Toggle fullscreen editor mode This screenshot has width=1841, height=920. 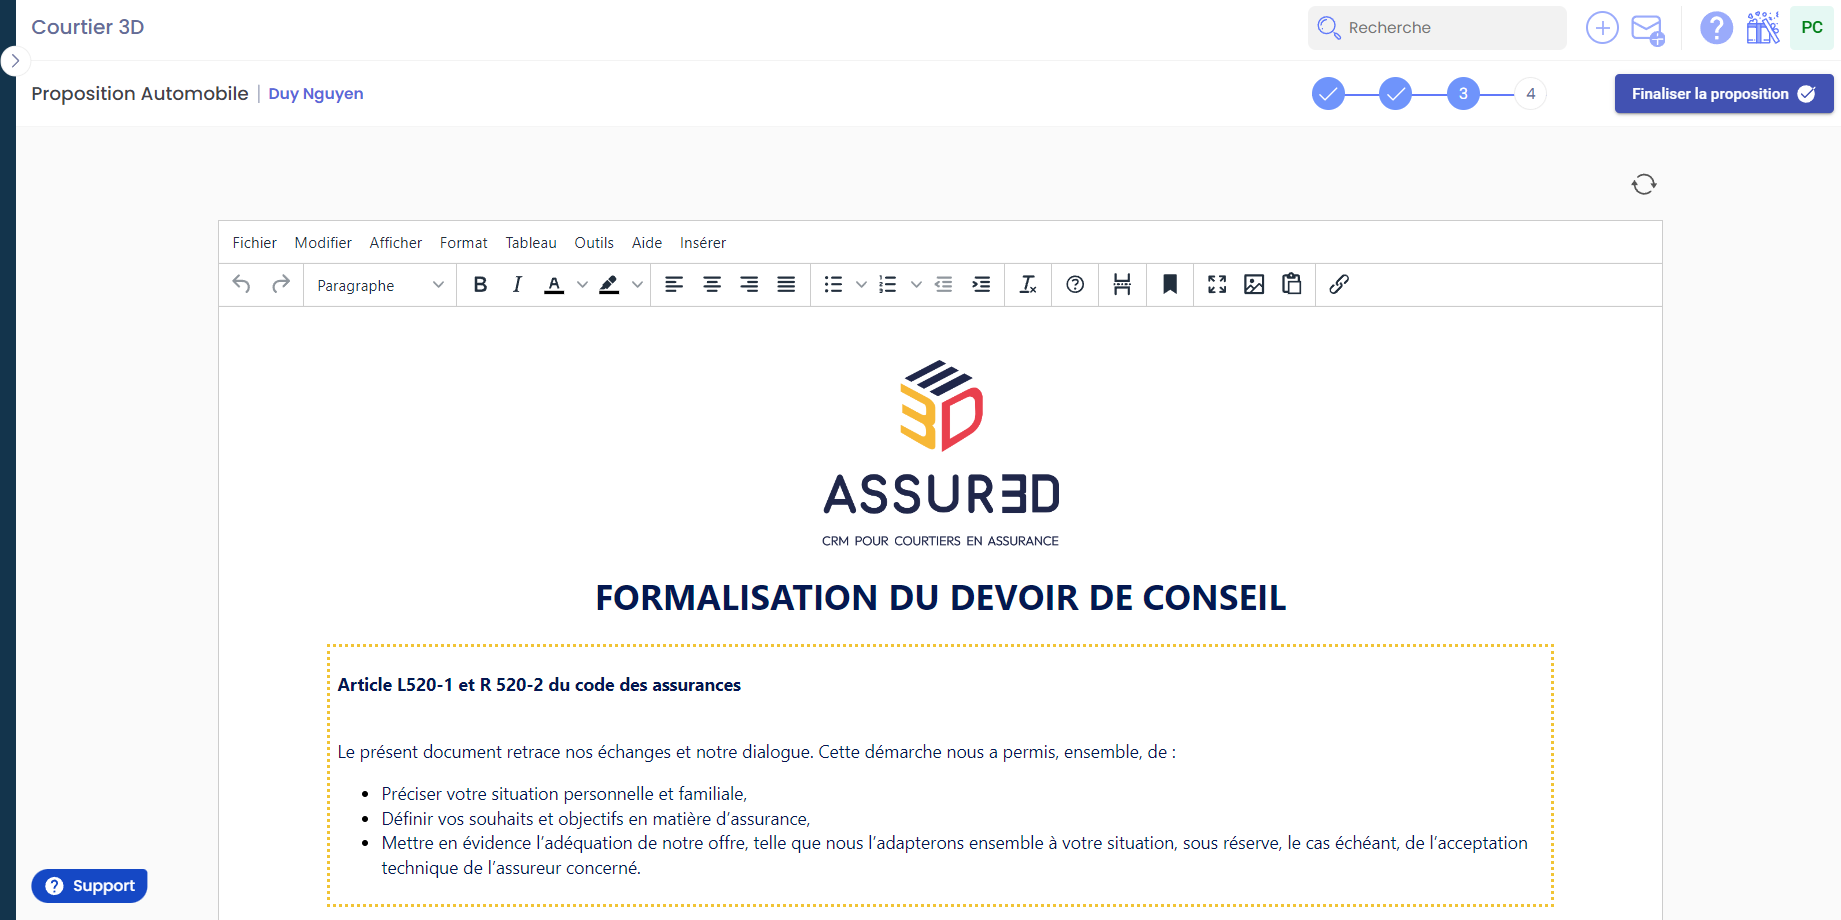pos(1217,285)
